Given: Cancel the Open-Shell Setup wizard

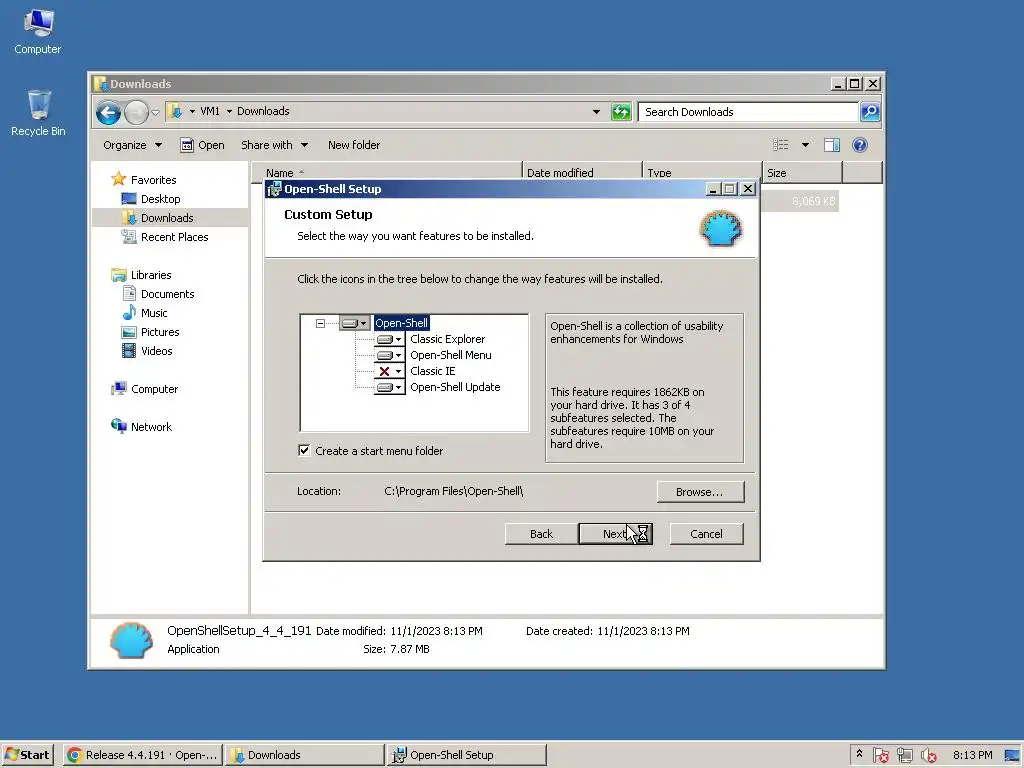Looking at the screenshot, I should coord(706,534).
